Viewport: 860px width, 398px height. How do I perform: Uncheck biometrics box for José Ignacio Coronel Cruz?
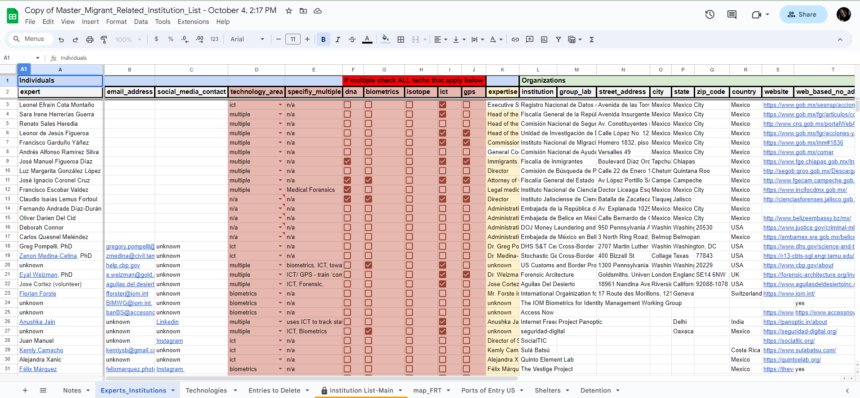pyautogui.click(x=369, y=180)
